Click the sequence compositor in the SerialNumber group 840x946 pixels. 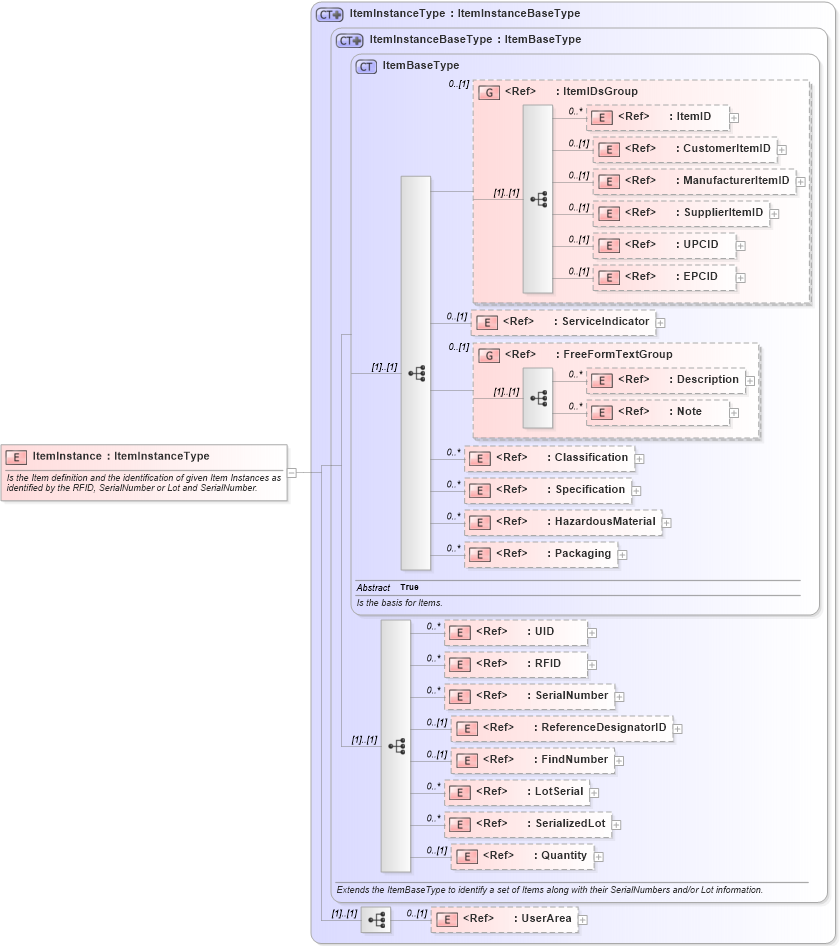point(398,744)
